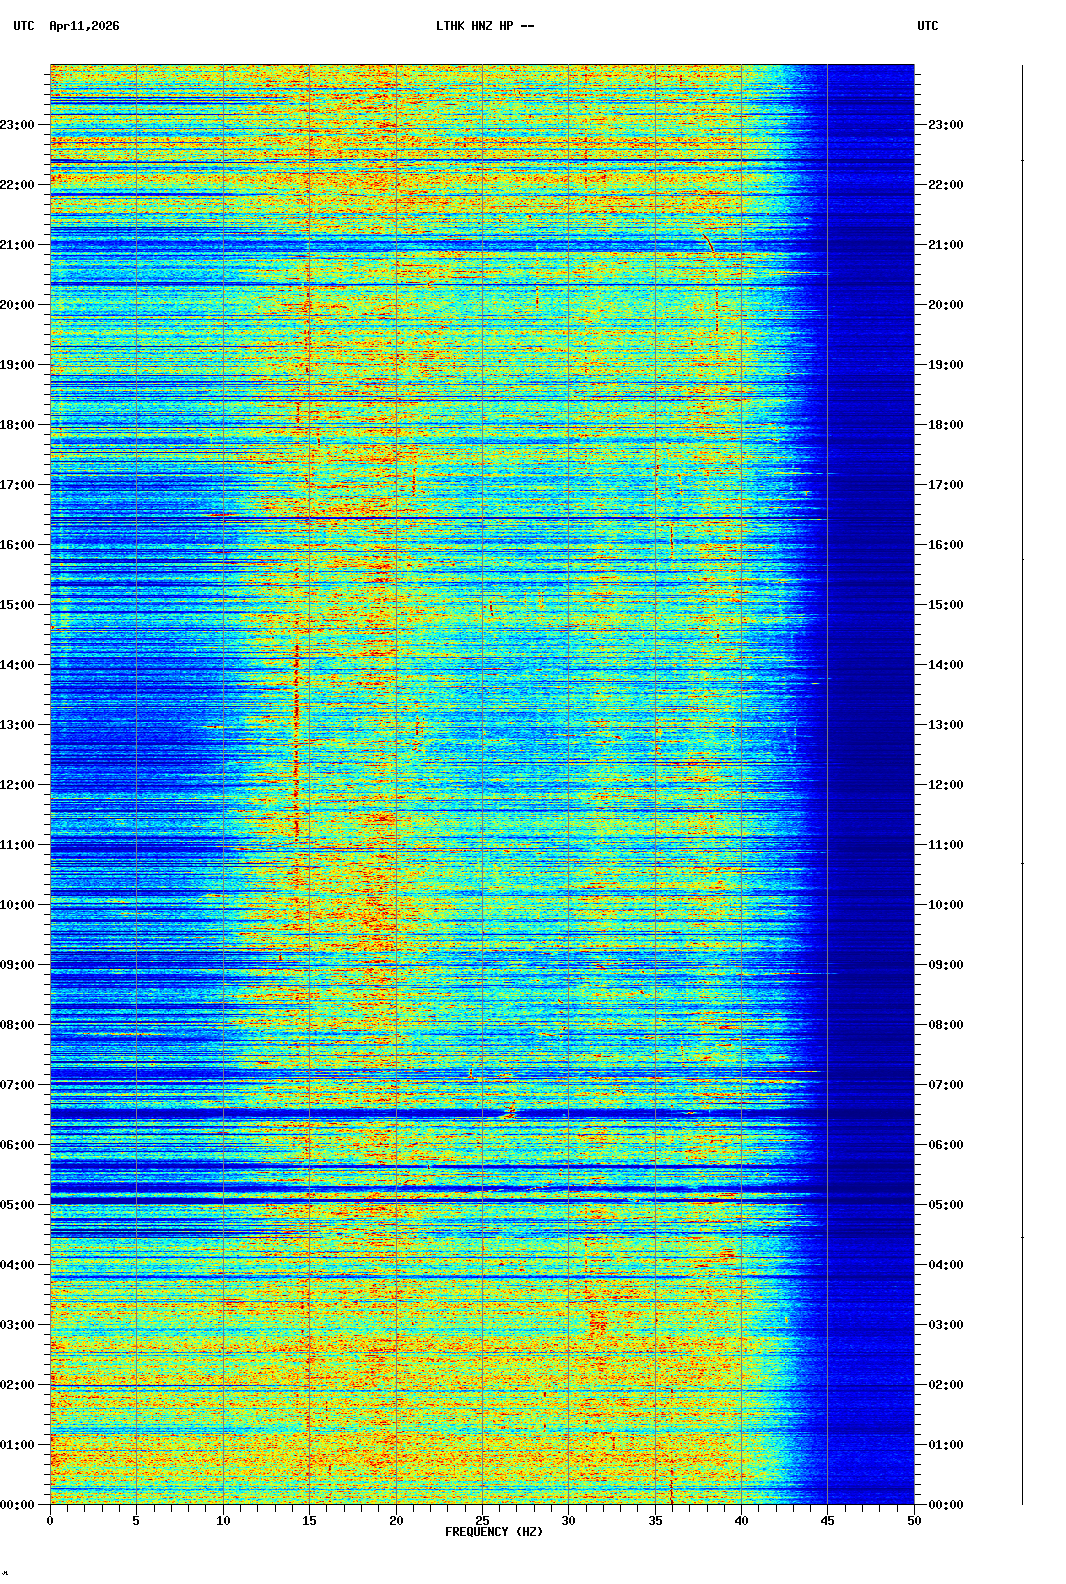The width and height of the screenshot is (1066, 1584).
Task: Click the 15 Hz frequency axis label
Action: point(309,1521)
